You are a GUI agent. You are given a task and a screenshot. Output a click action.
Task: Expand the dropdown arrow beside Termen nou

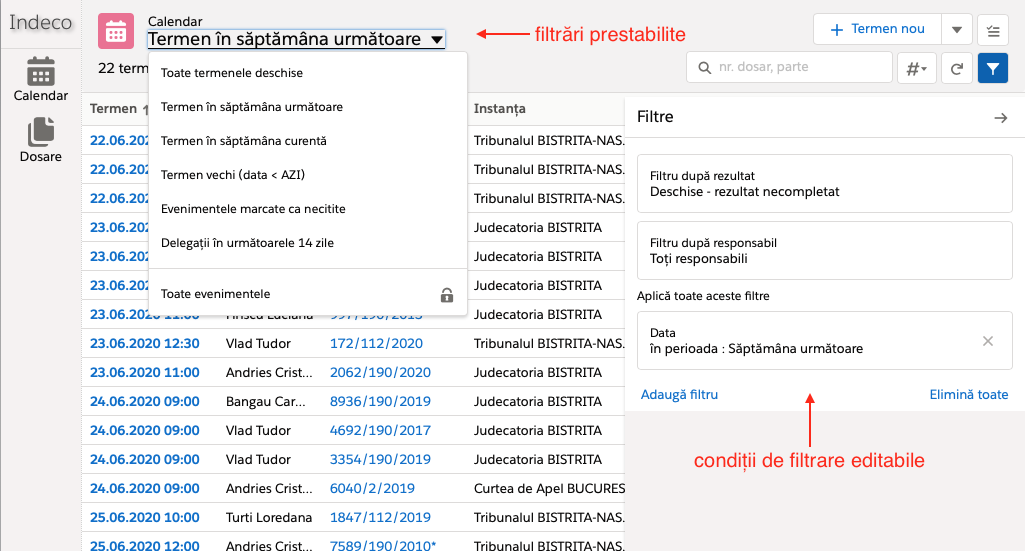point(957,30)
